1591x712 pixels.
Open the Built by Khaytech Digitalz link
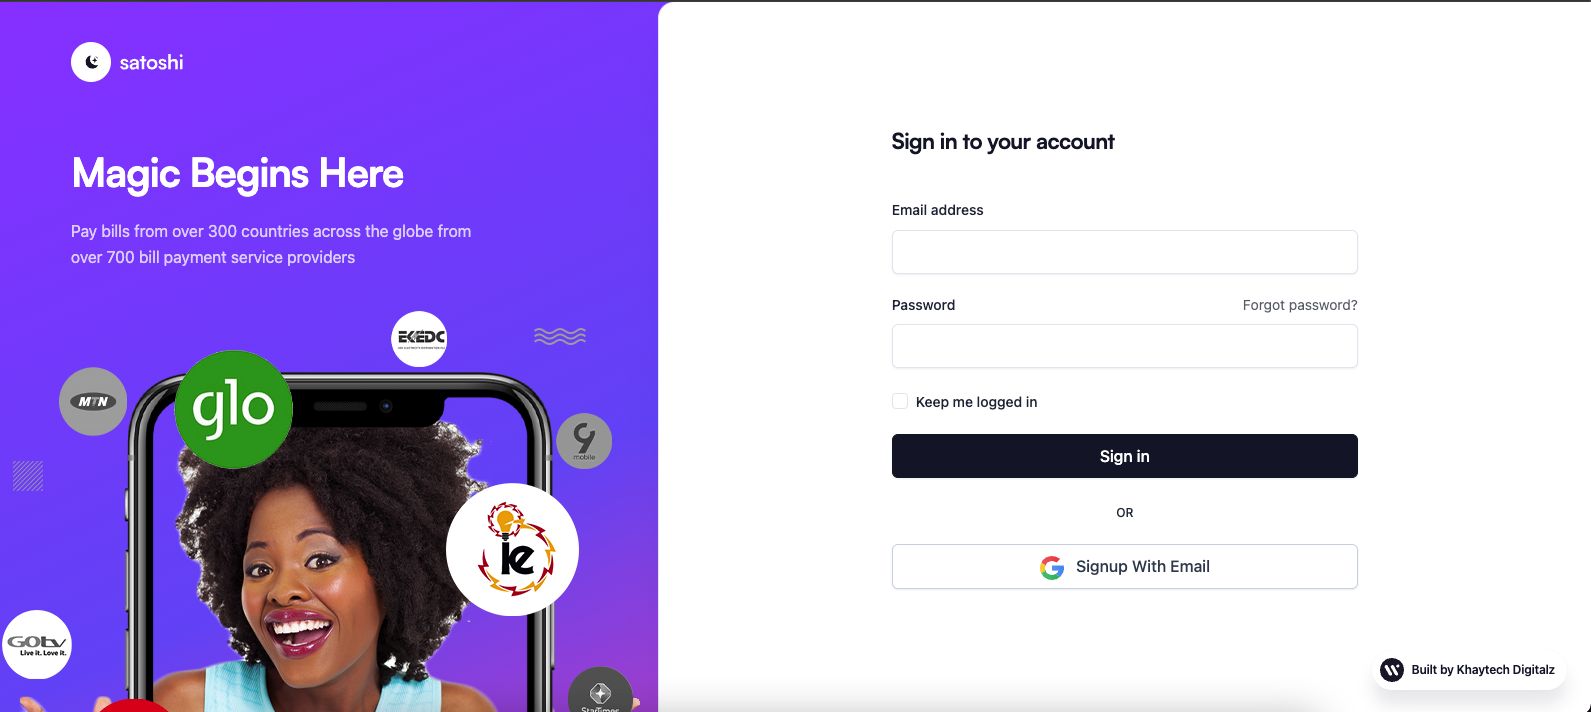(1467, 670)
